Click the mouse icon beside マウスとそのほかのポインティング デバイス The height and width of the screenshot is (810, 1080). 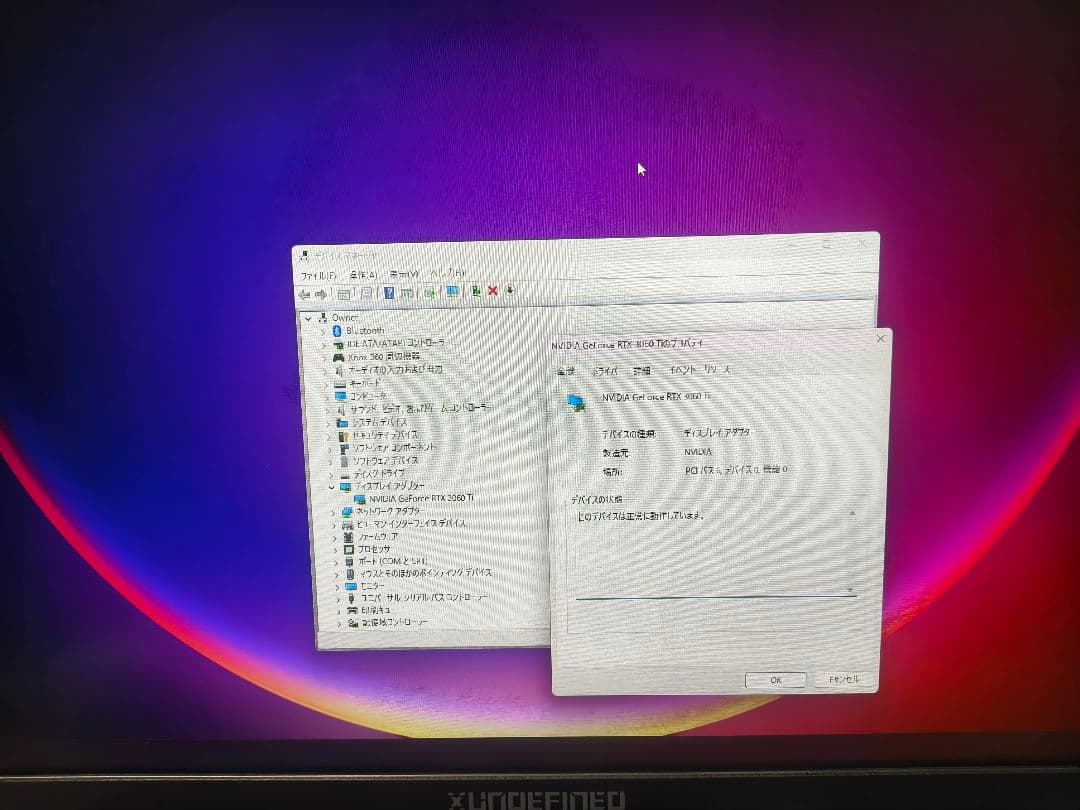point(350,574)
